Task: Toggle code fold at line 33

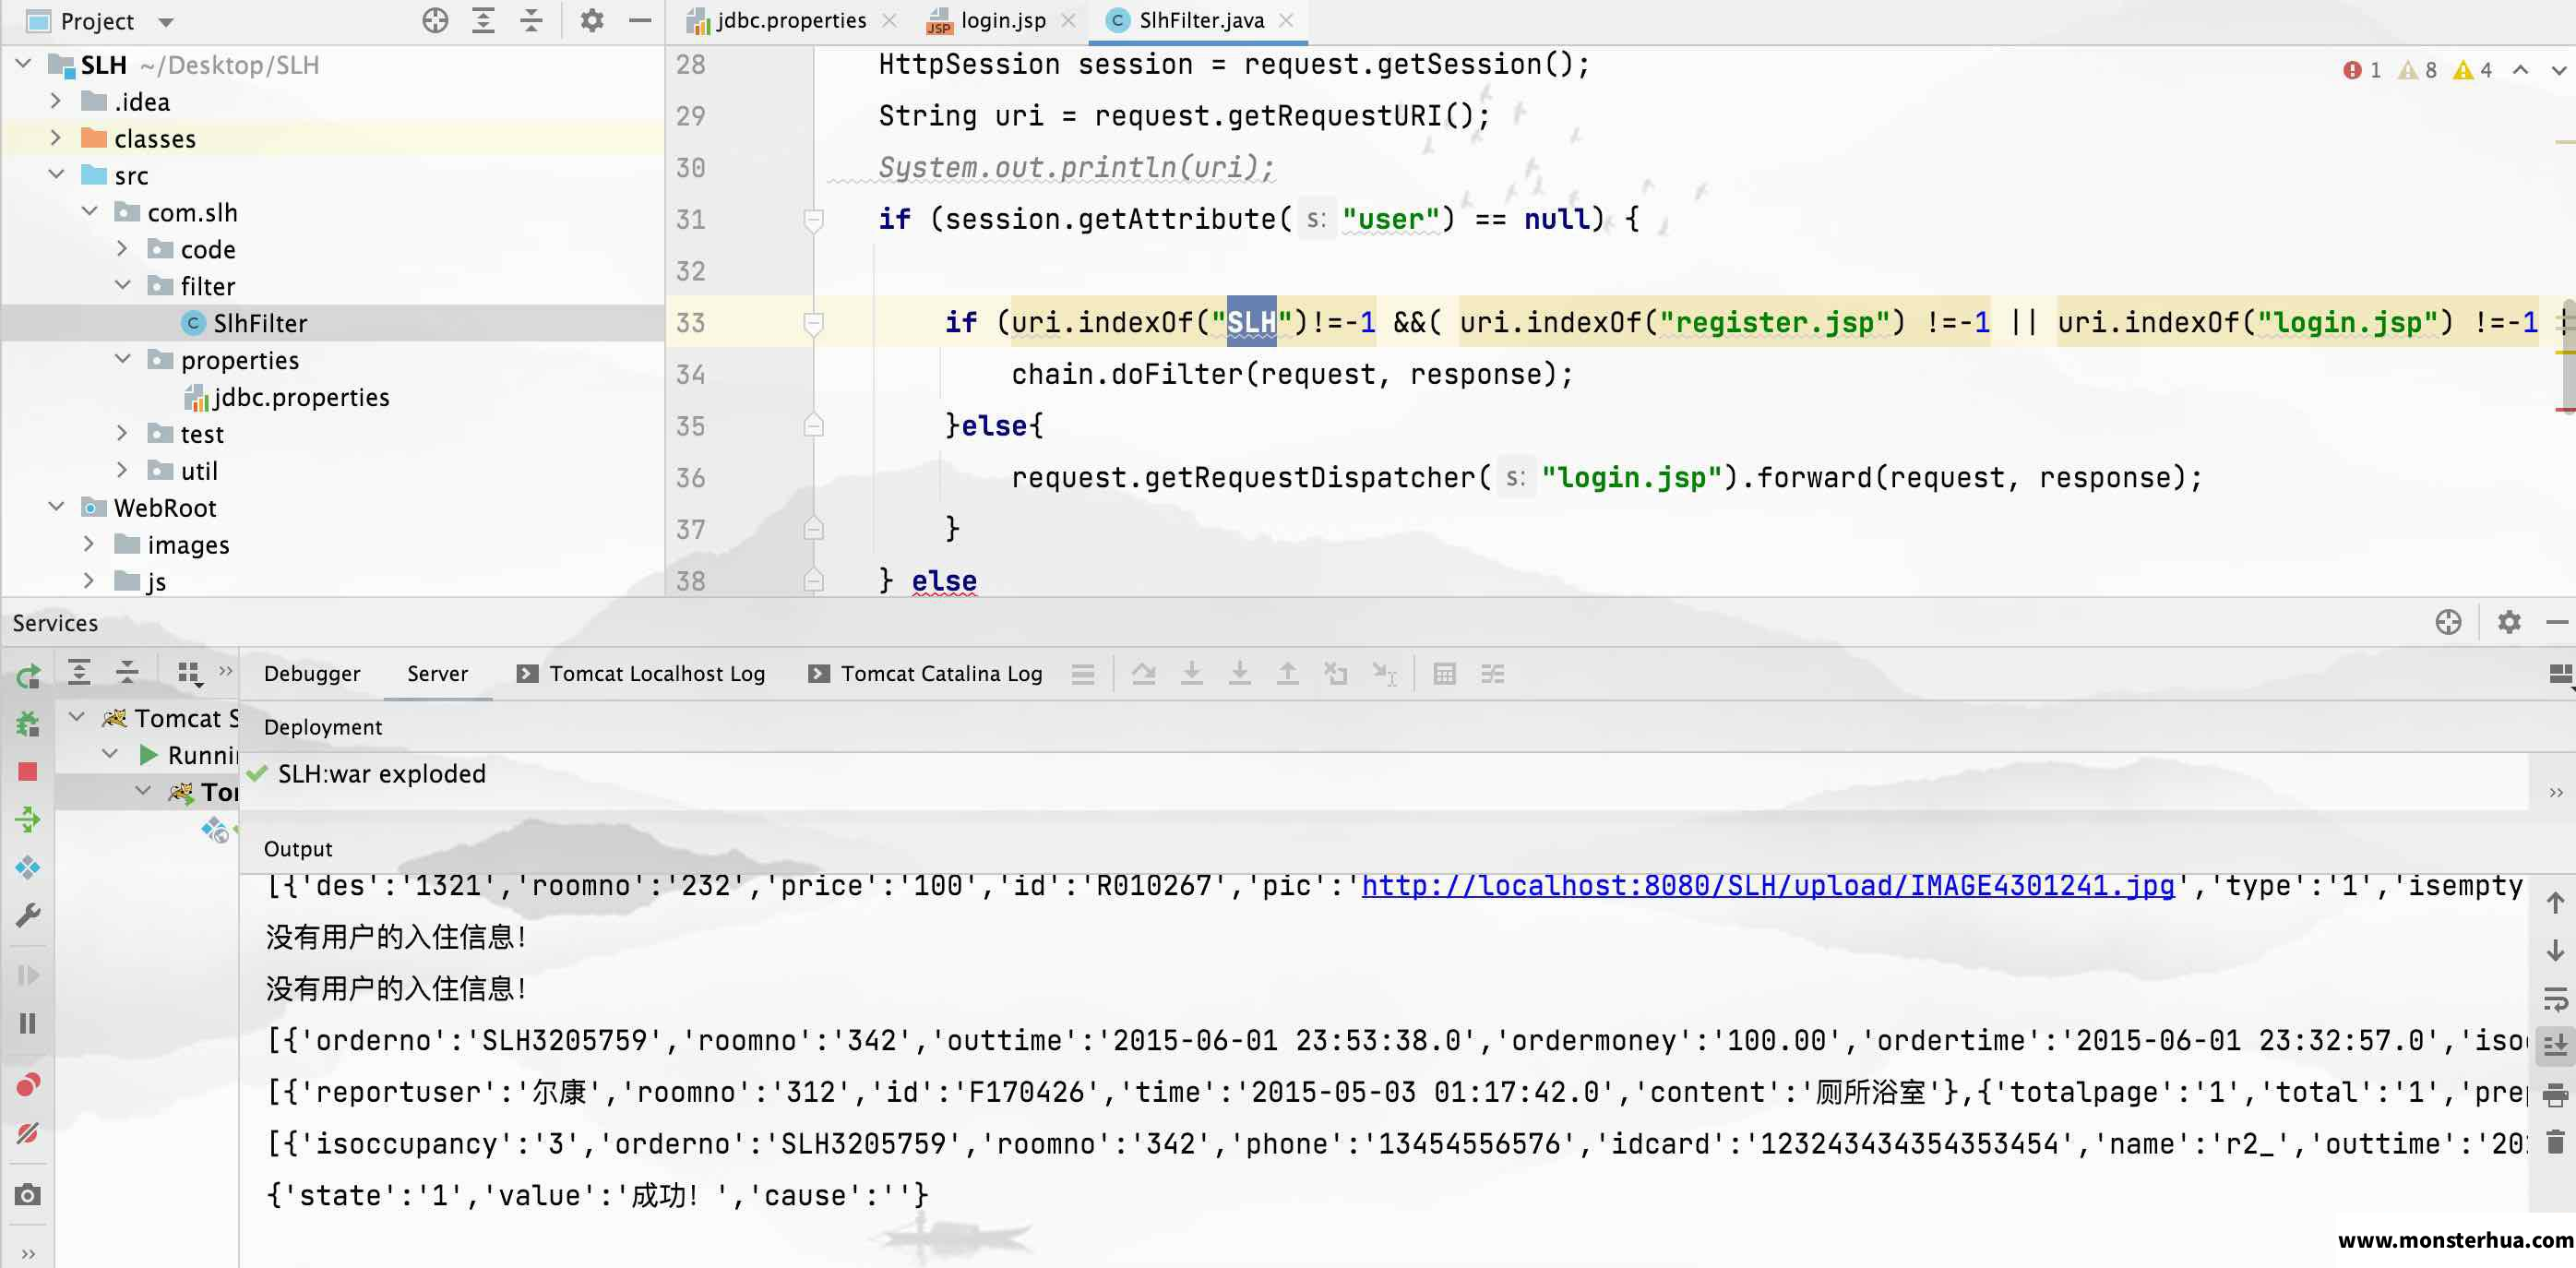Action: pos(813,322)
